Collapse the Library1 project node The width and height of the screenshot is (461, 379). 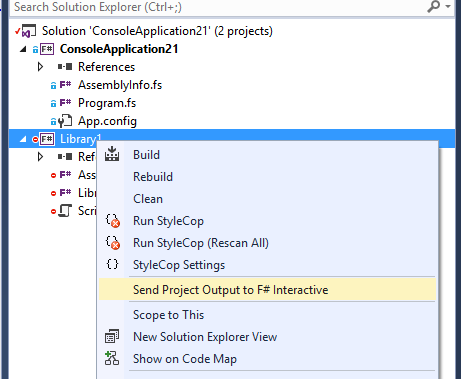(23, 139)
